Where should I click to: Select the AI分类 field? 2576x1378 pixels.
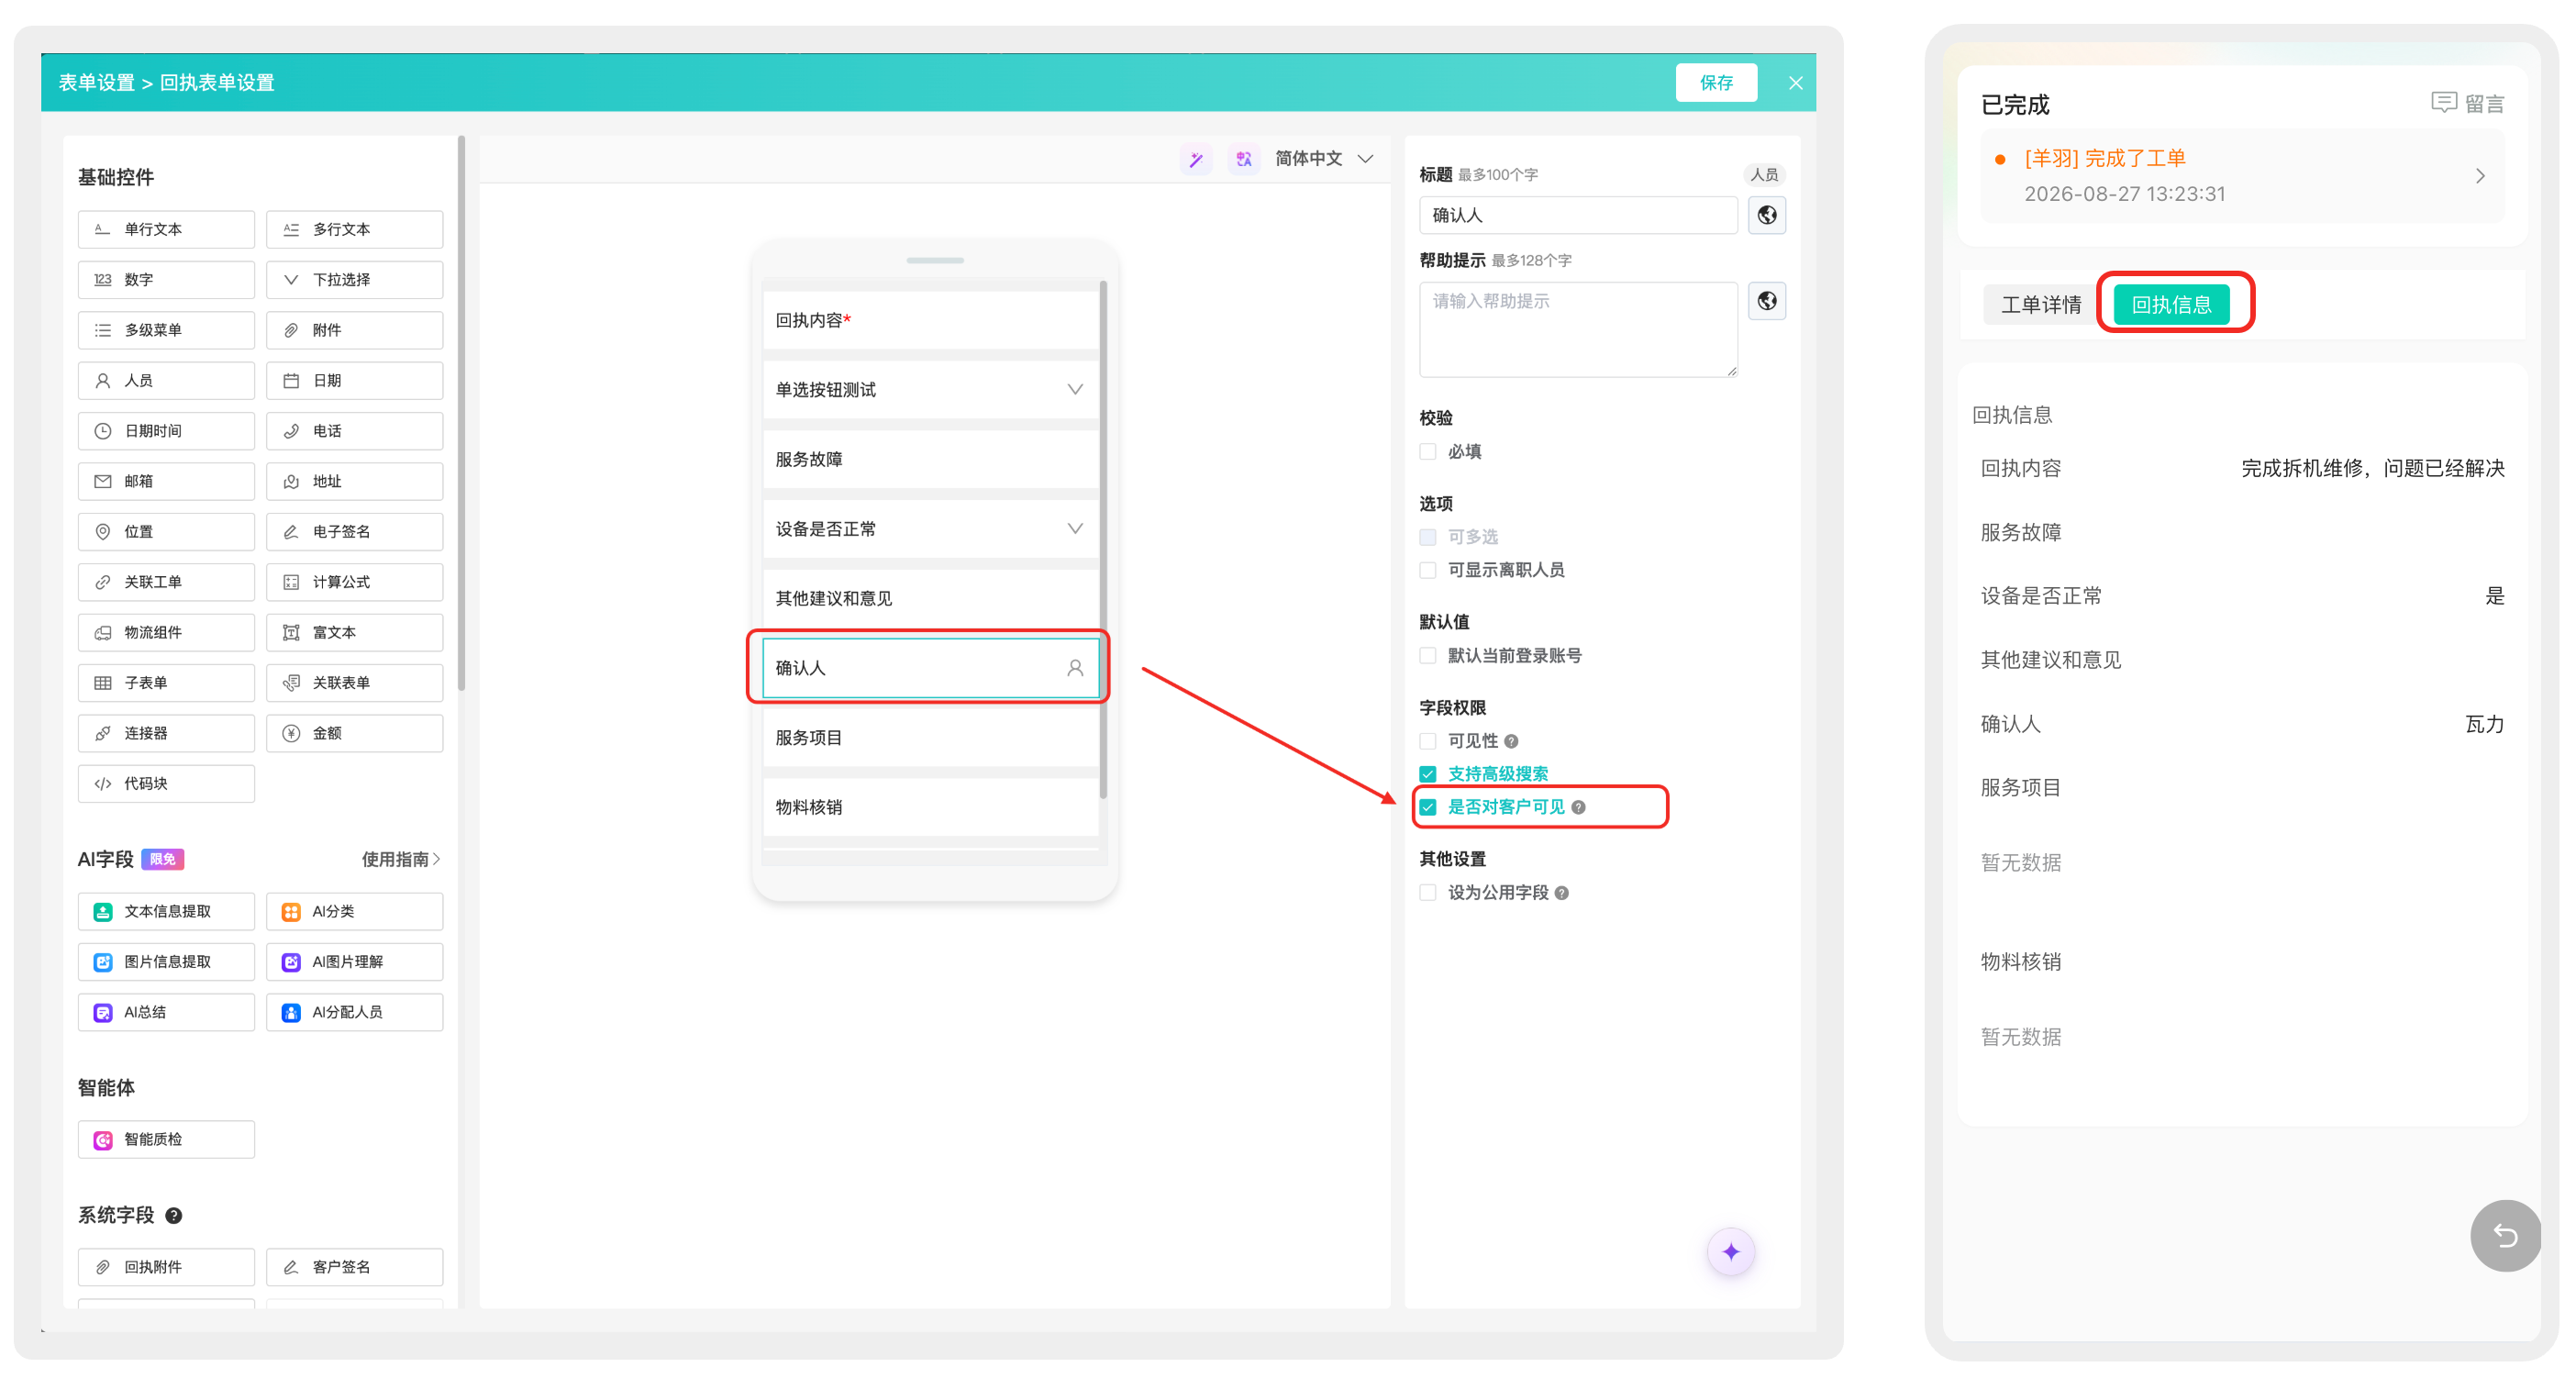(x=354, y=912)
